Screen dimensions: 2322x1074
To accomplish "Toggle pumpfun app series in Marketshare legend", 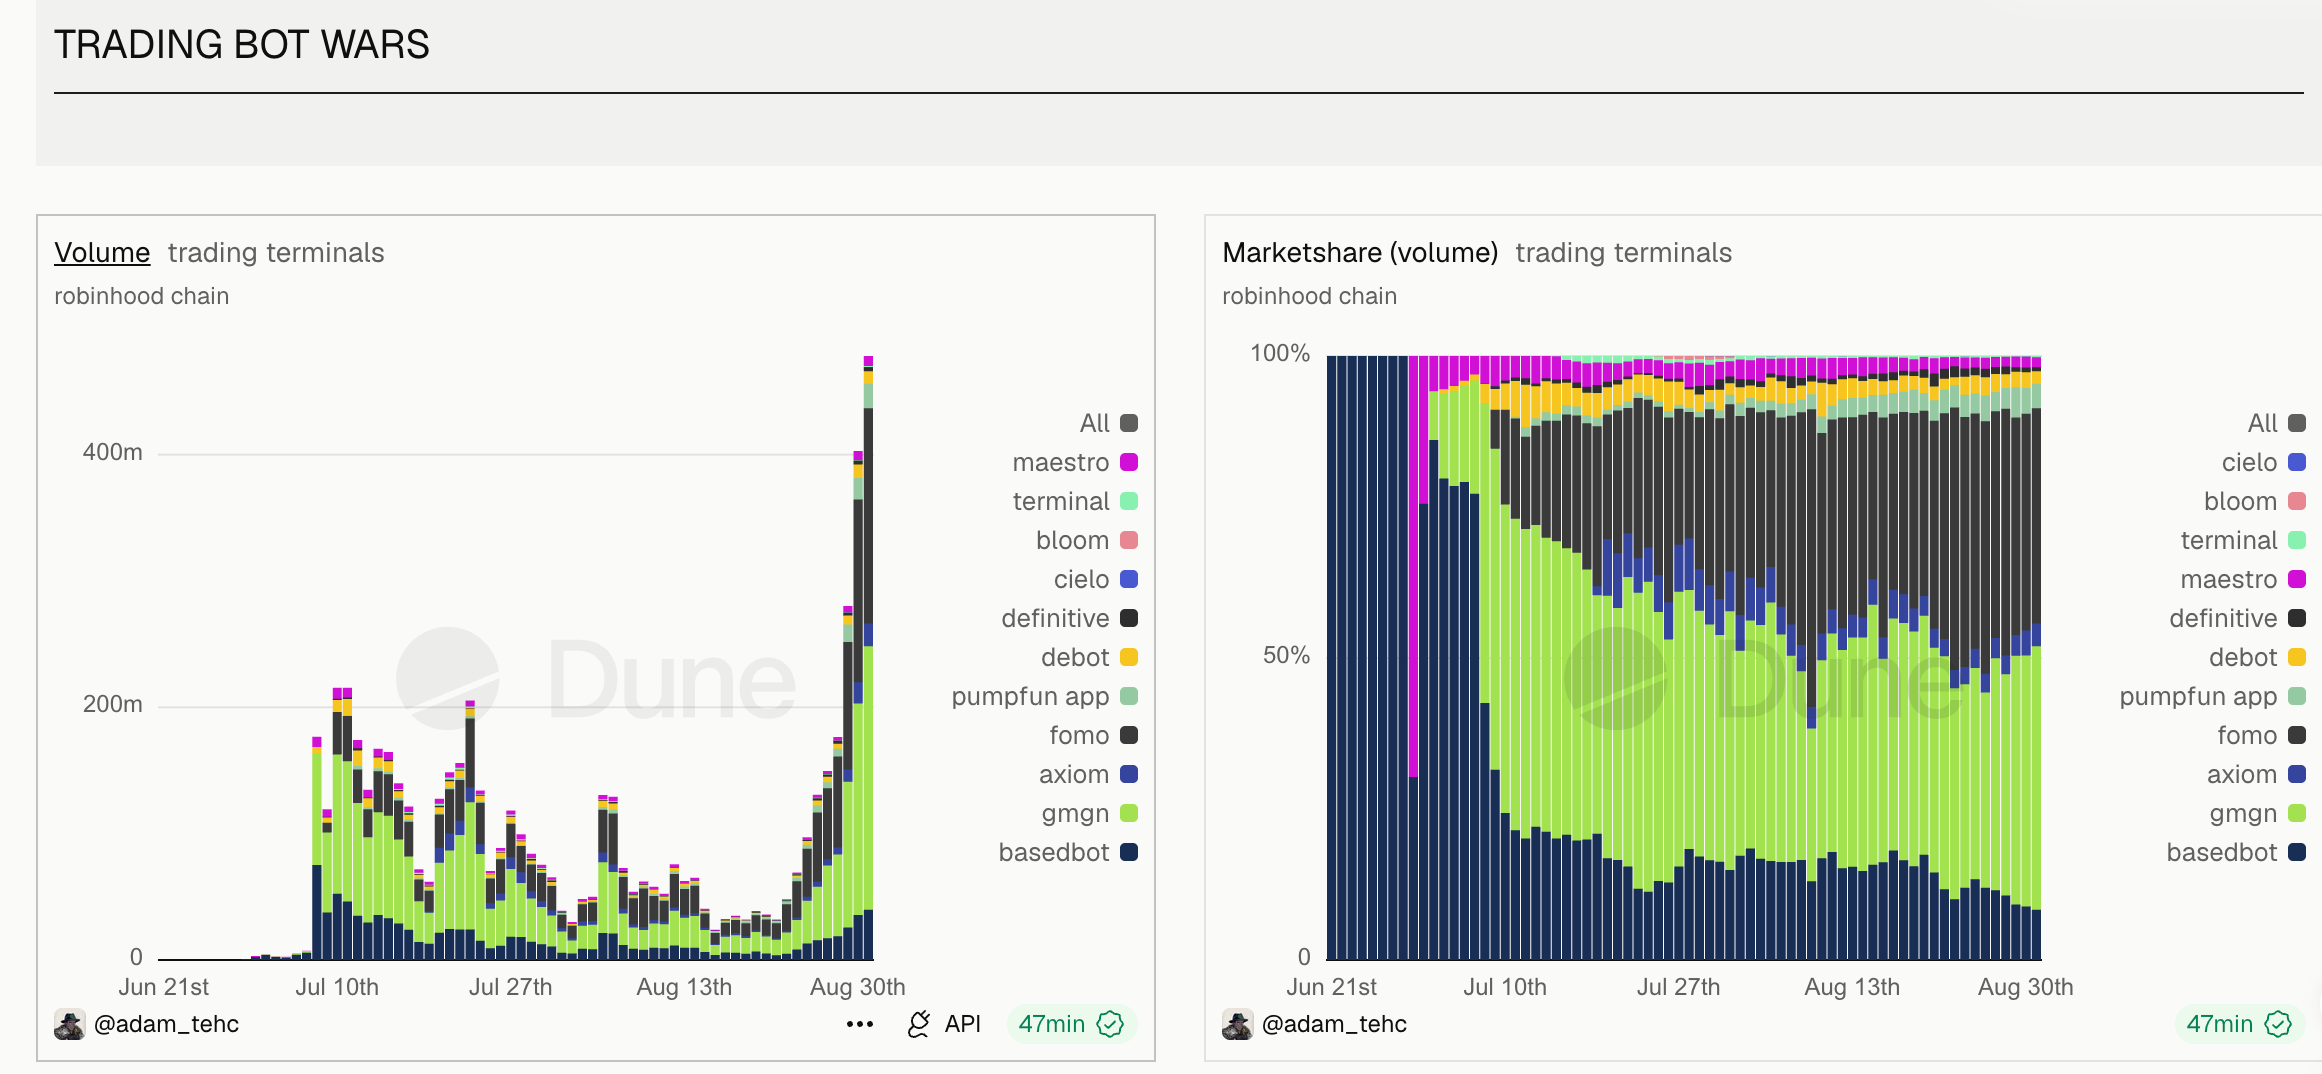I will coord(2213,696).
